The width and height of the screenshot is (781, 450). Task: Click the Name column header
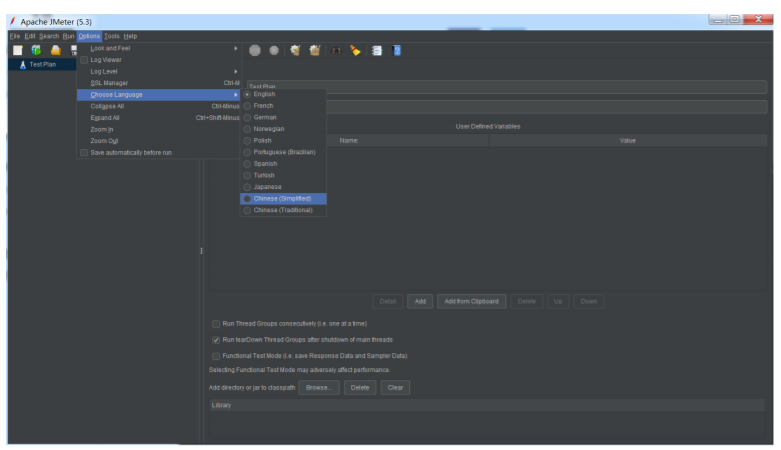[349, 141]
